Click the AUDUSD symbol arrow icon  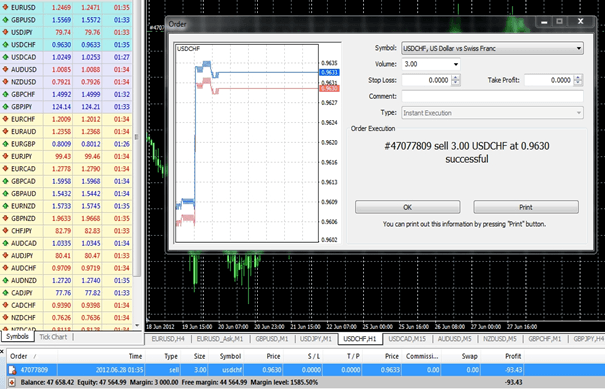click(x=5, y=69)
